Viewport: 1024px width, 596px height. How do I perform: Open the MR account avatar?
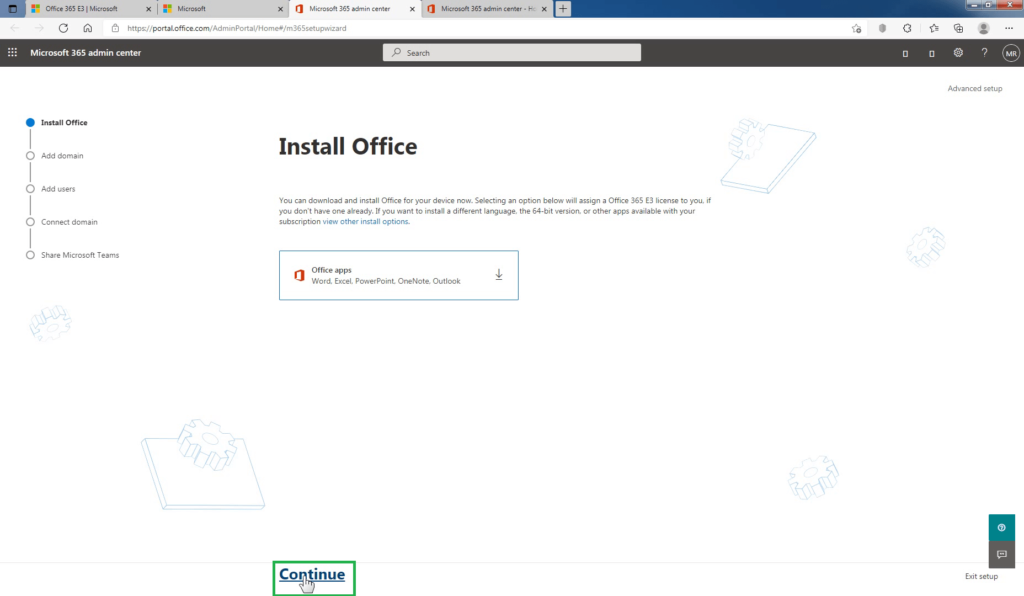[x=1011, y=54]
